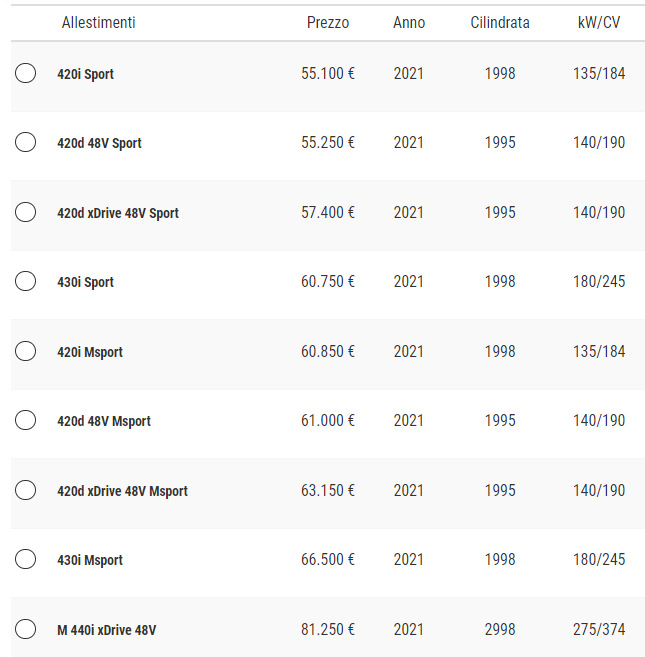645x657 pixels.
Task: Select the 420i Sport radio button
Action: 26,73
